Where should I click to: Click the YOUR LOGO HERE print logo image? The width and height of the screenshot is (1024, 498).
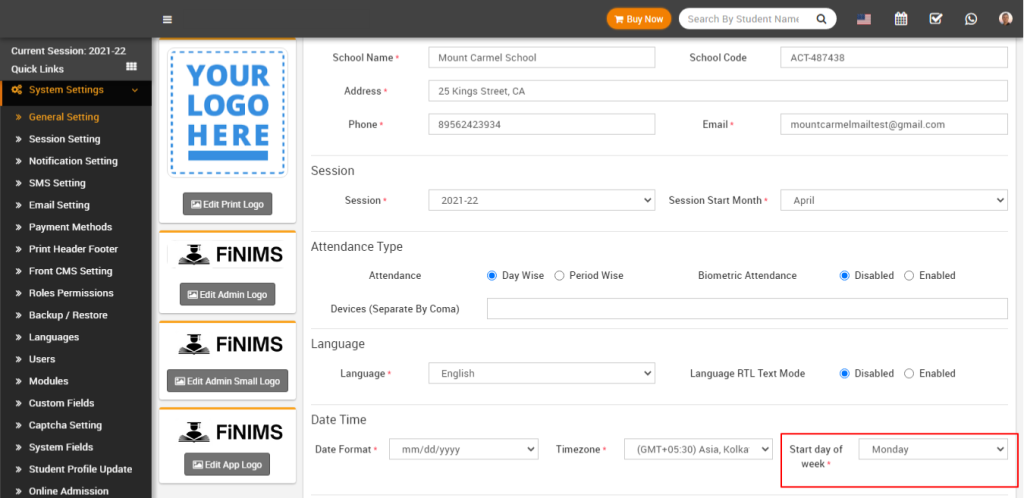228,112
